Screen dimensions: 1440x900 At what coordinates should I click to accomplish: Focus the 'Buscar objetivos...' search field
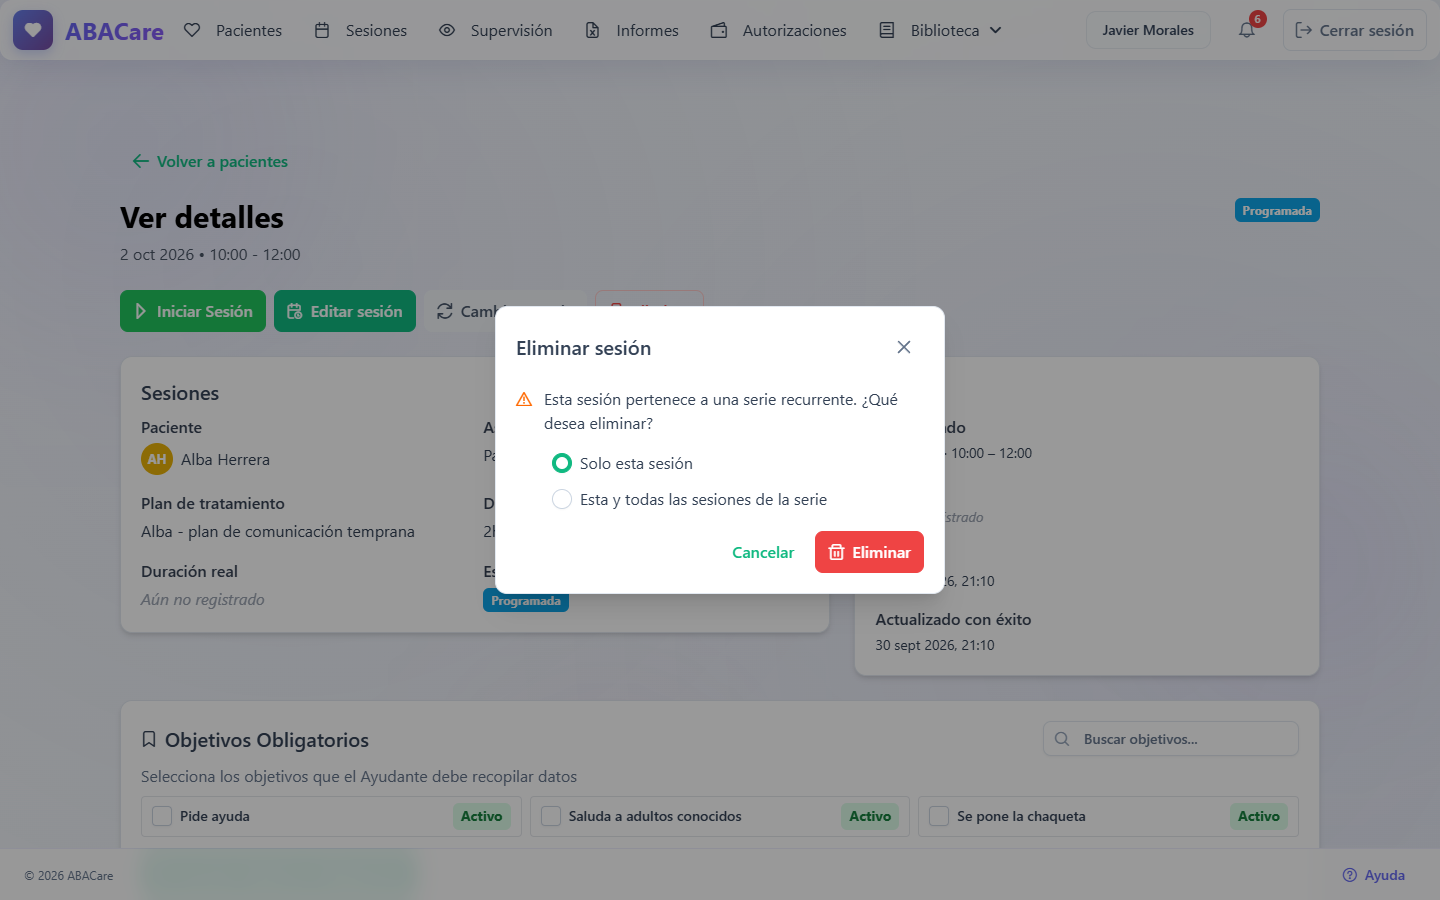pyautogui.click(x=1171, y=739)
